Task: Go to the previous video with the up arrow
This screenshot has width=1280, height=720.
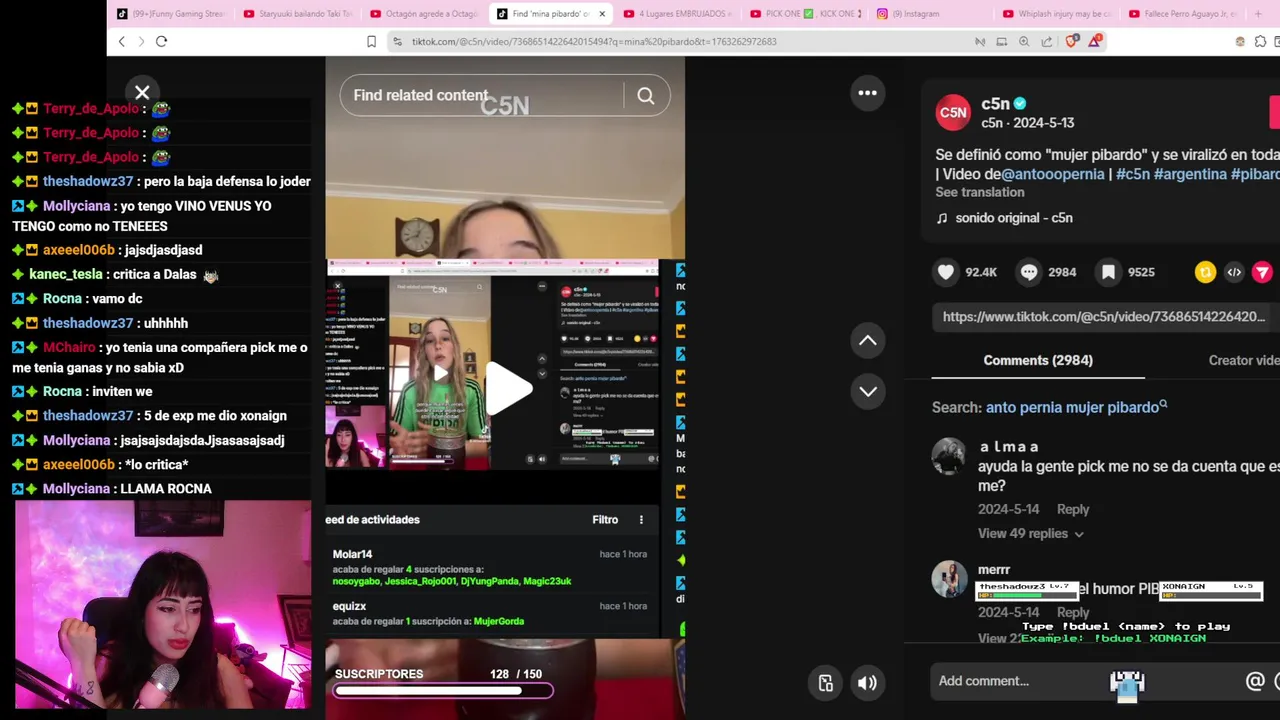Action: click(x=867, y=341)
